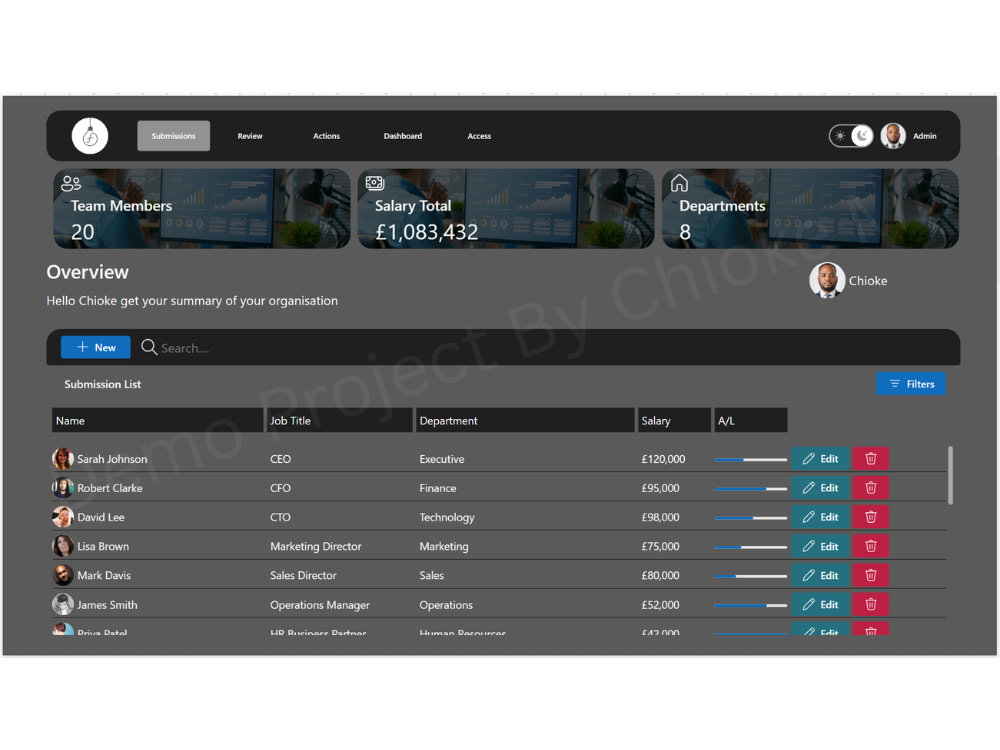This screenshot has height=750, width=1000.
Task: Click the Admin label
Action: pos(924,136)
